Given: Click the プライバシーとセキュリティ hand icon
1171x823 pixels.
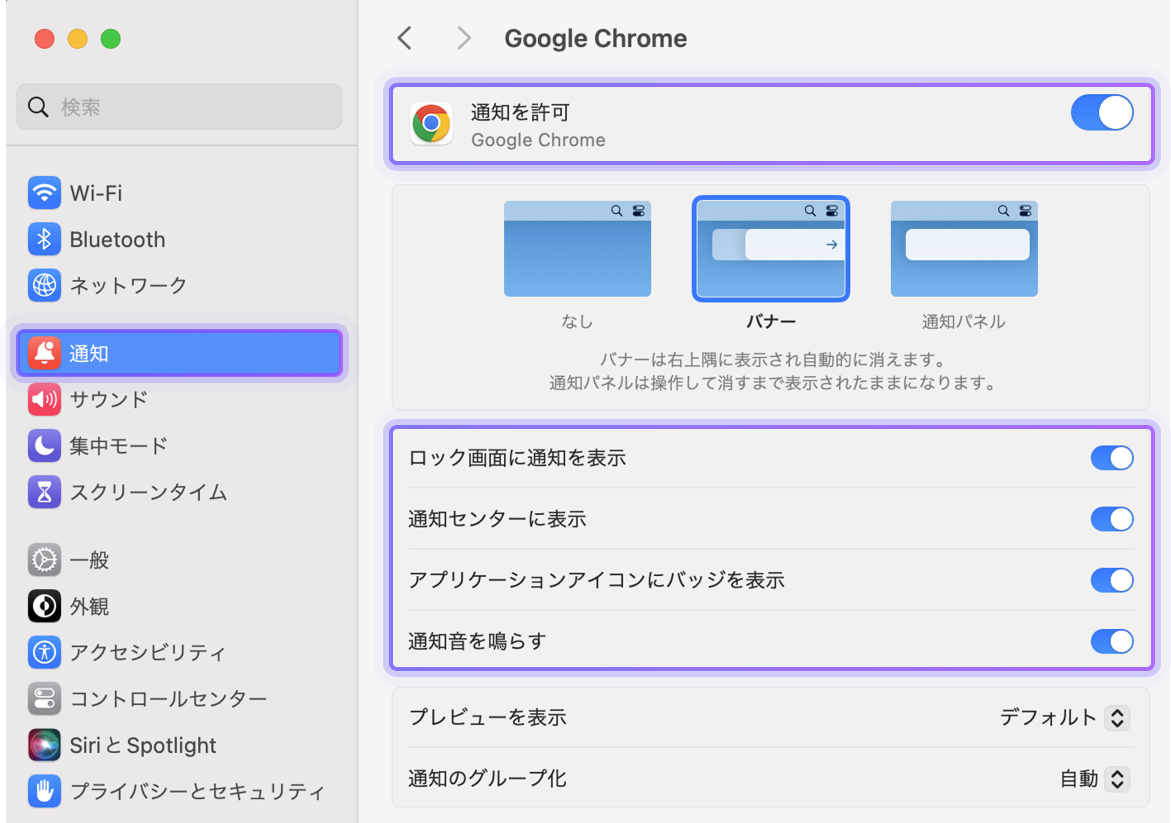Looking at the screenshot, I should pyautogui.click(x=44, y=791).
